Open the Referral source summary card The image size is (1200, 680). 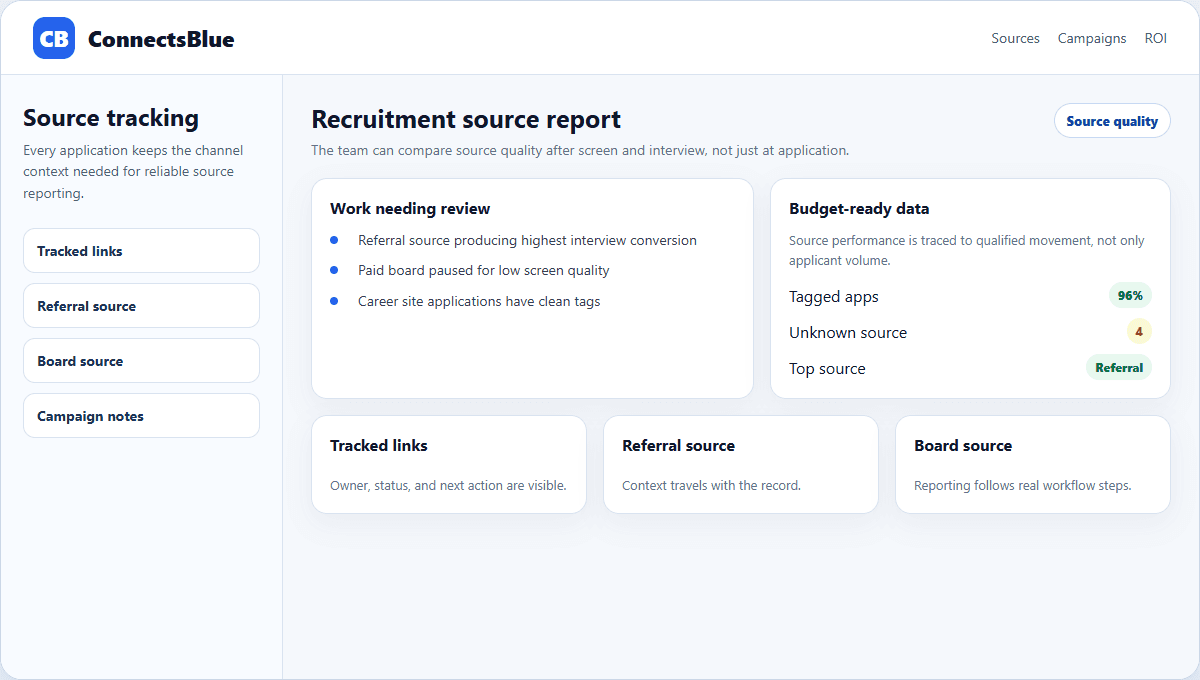(741, 465)
